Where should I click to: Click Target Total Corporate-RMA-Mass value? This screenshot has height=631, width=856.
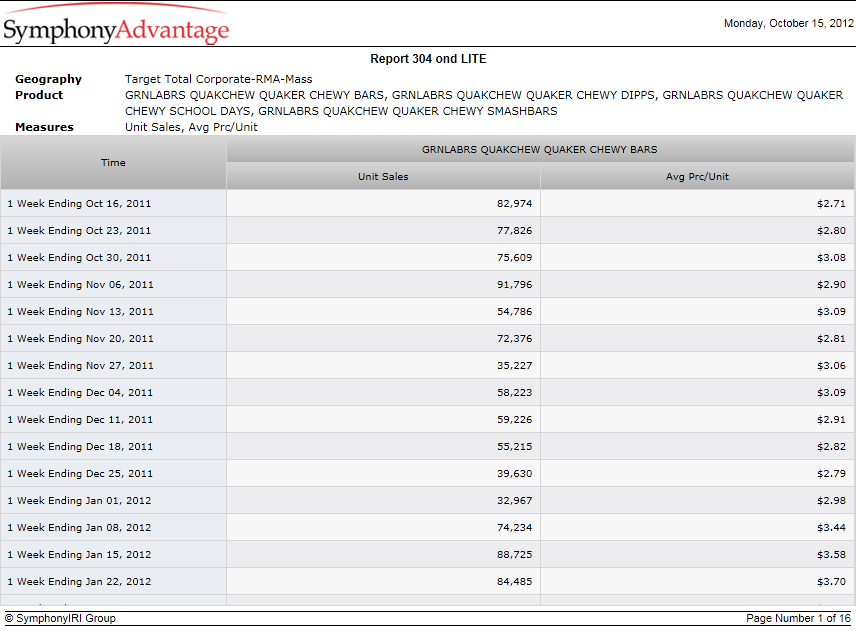218,79
